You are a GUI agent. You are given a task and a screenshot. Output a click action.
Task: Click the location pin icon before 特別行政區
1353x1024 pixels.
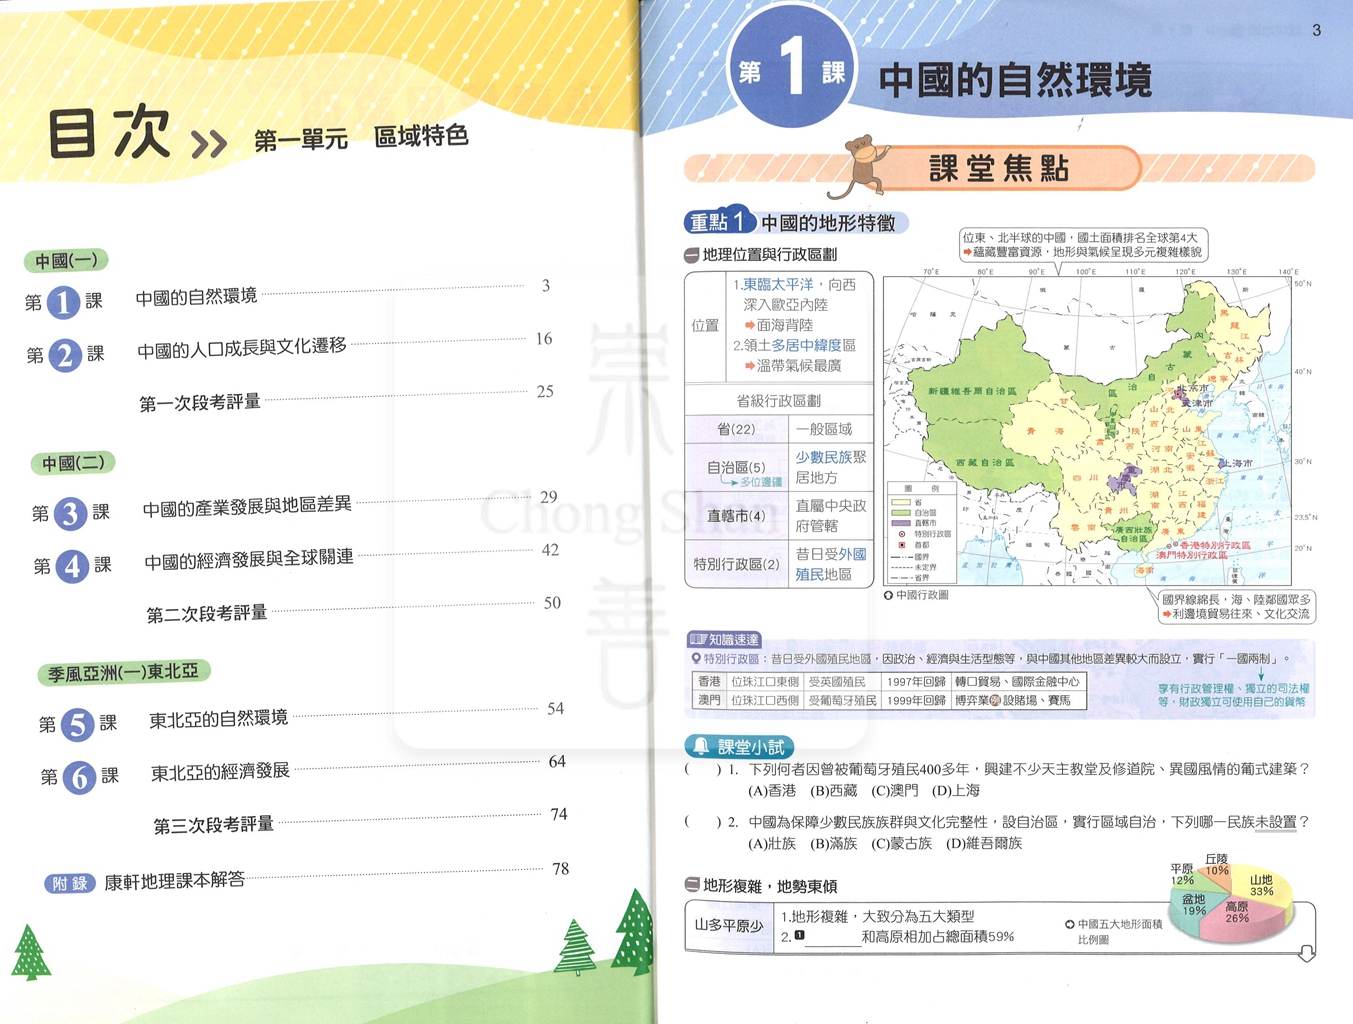pos(696,659)
